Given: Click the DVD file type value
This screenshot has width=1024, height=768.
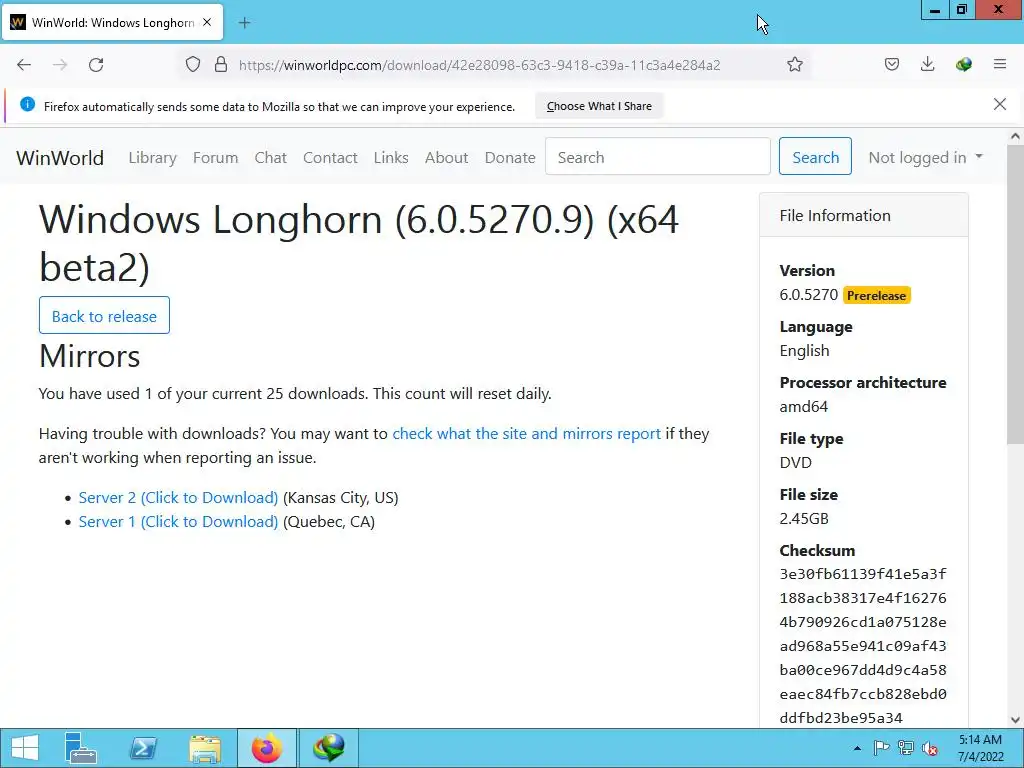Looking at the screenshot, I should (x=795, y=462).
